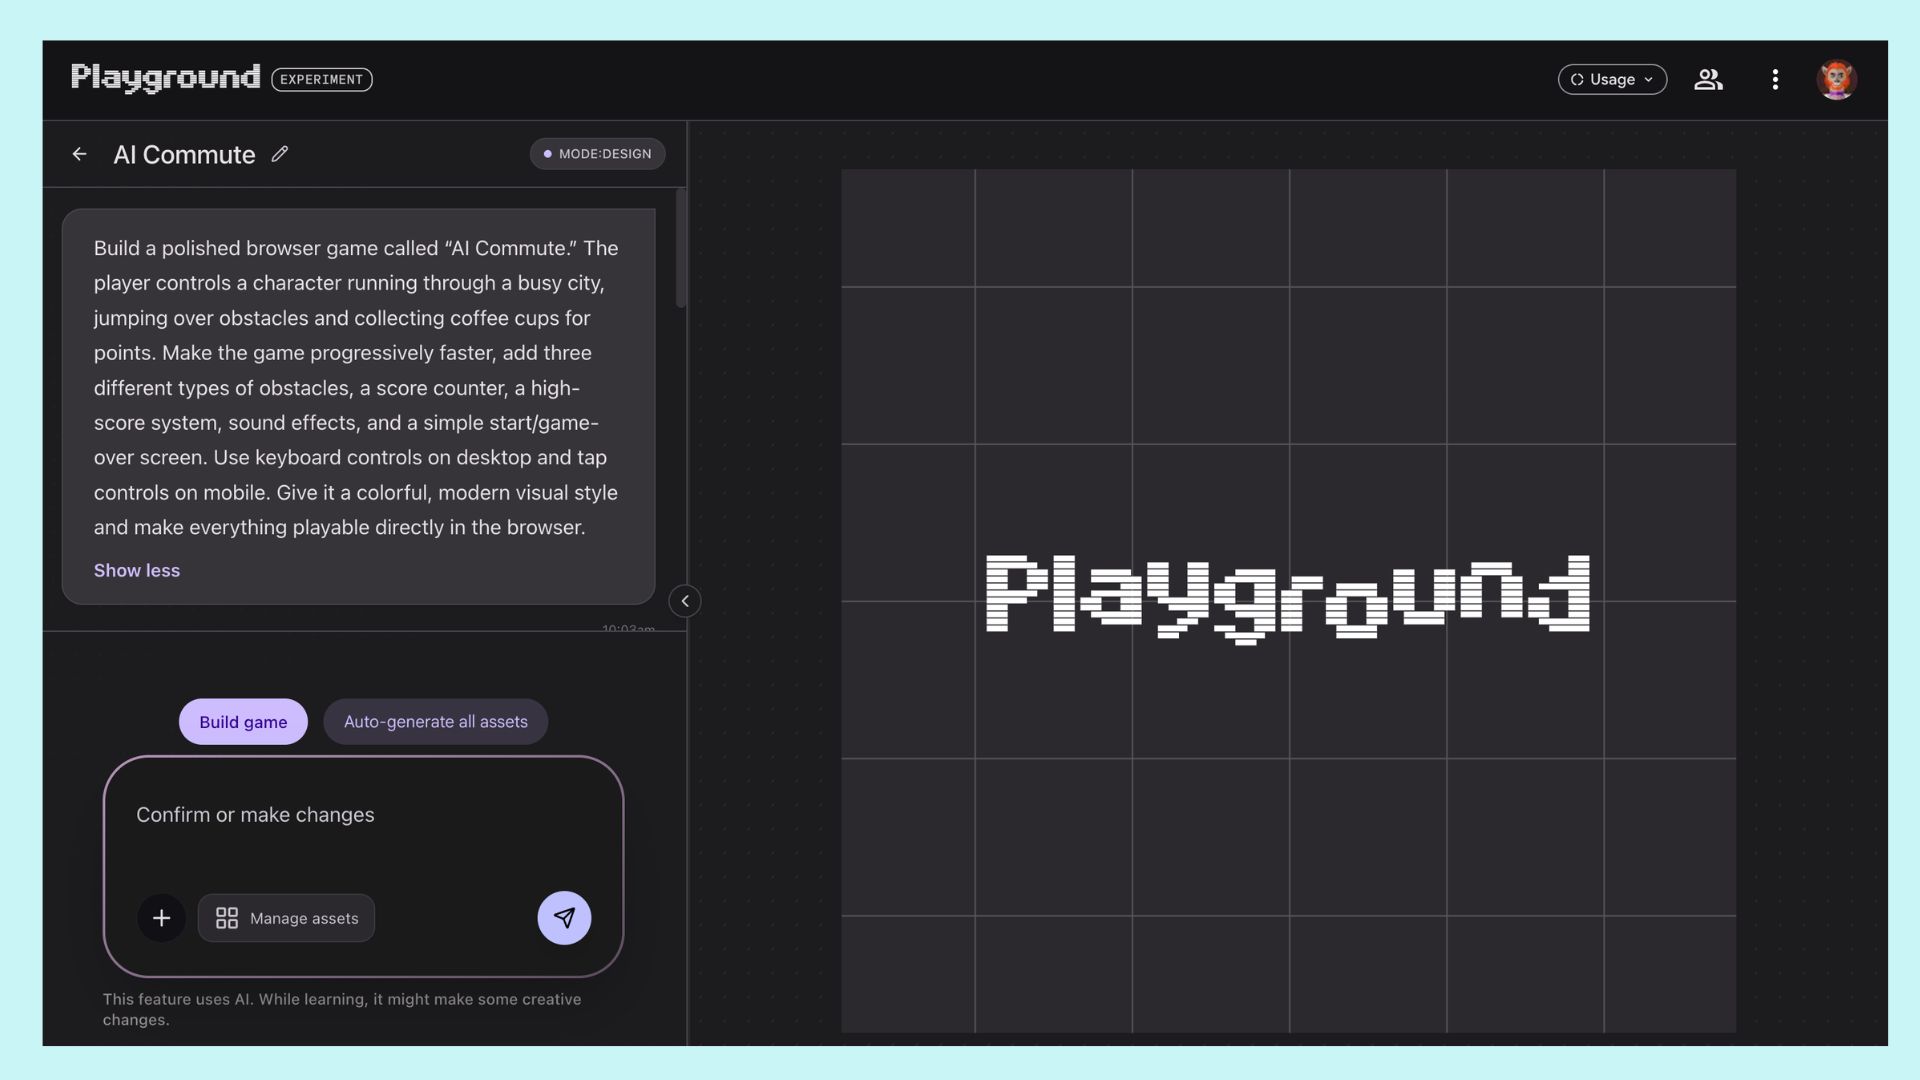The height and width of the screenshot is (1080, 1920).
Task: Click the plus add attachment icon
Action: coord(161,918)
